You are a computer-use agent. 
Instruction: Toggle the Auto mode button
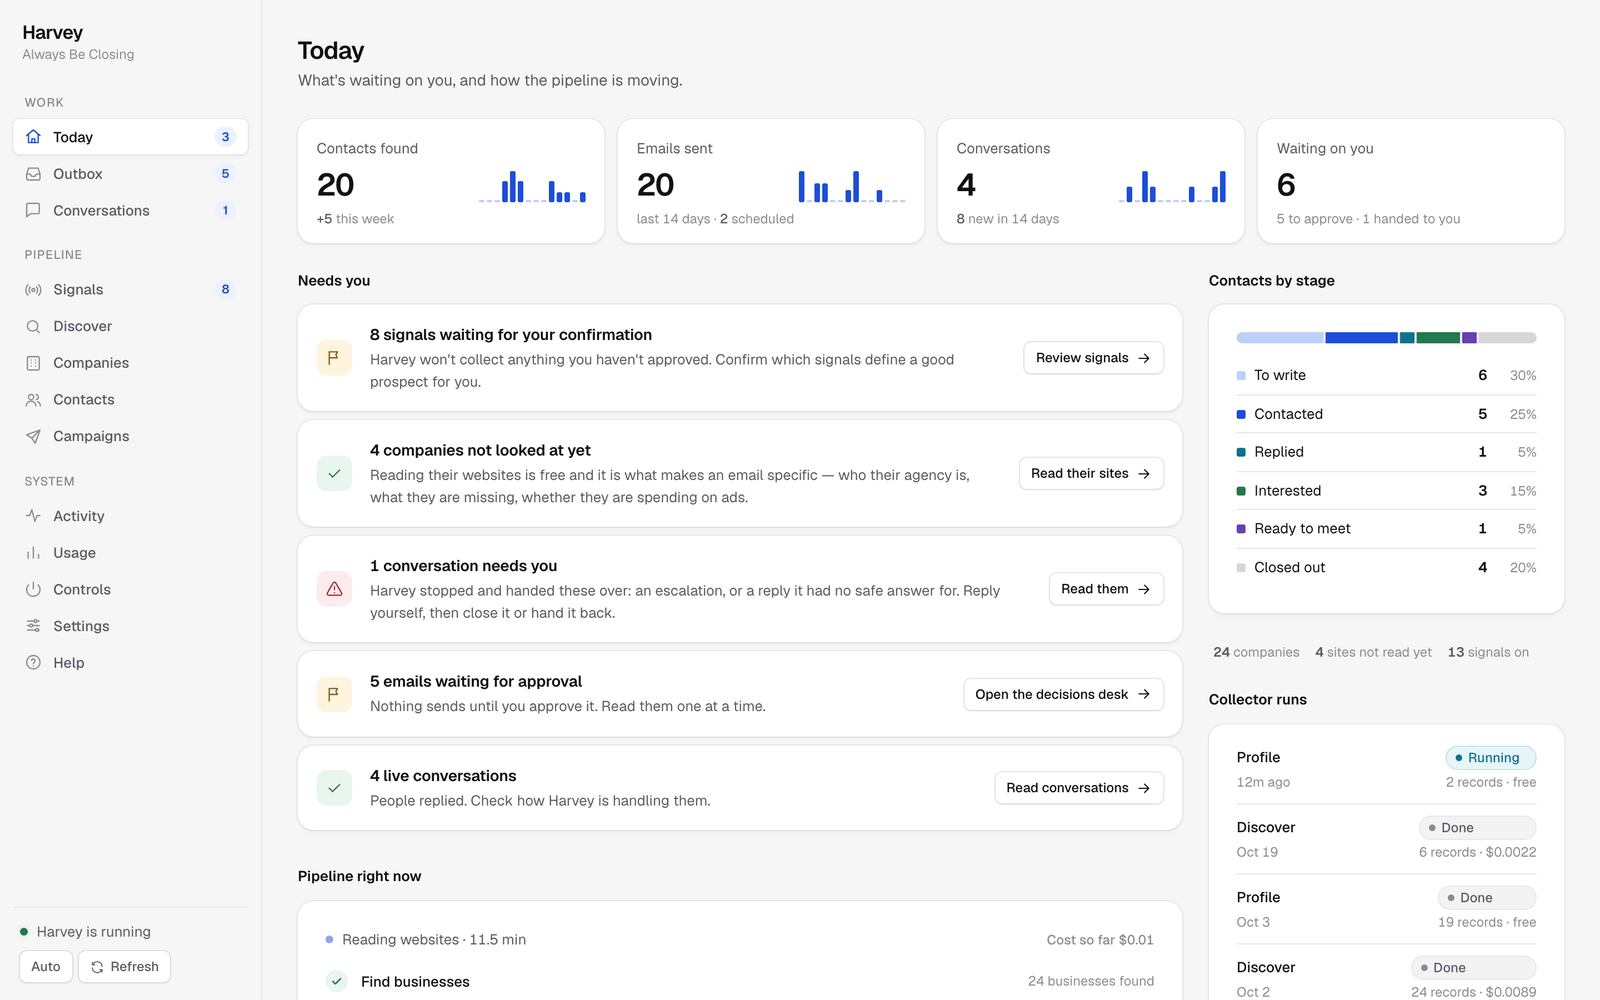[x=46, y=967]
